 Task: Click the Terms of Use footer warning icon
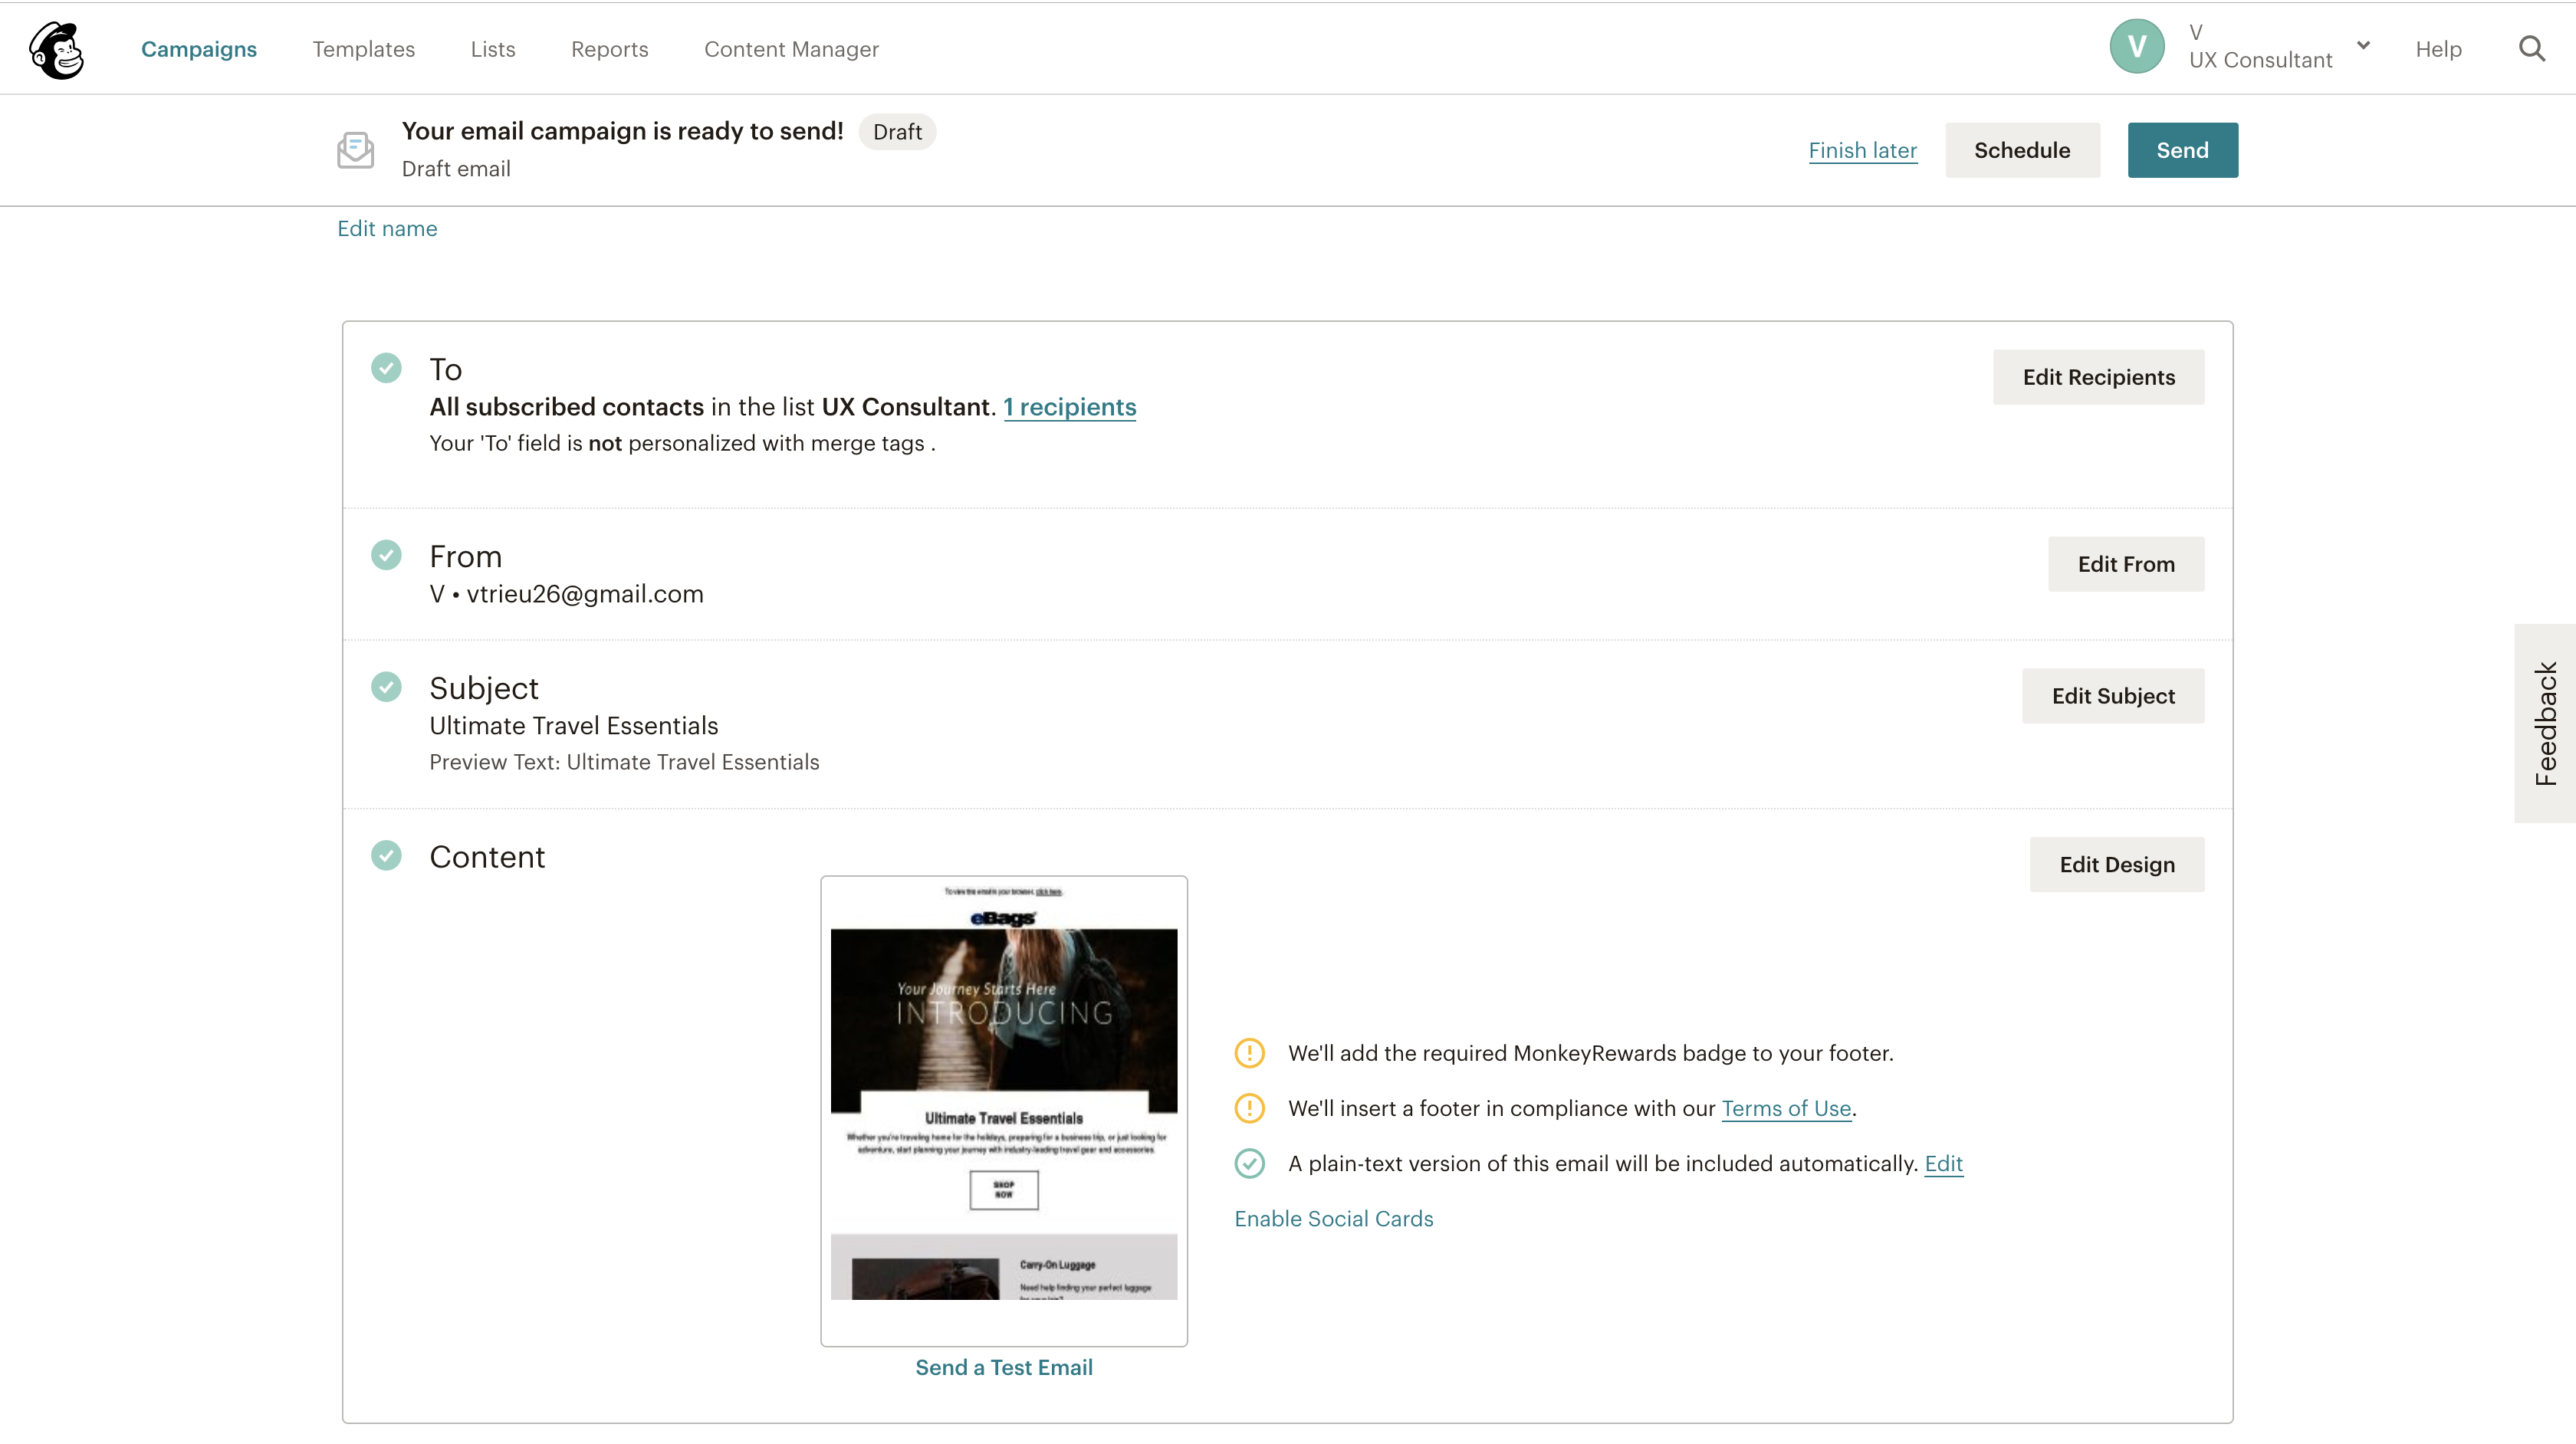coord(1249,1108)
